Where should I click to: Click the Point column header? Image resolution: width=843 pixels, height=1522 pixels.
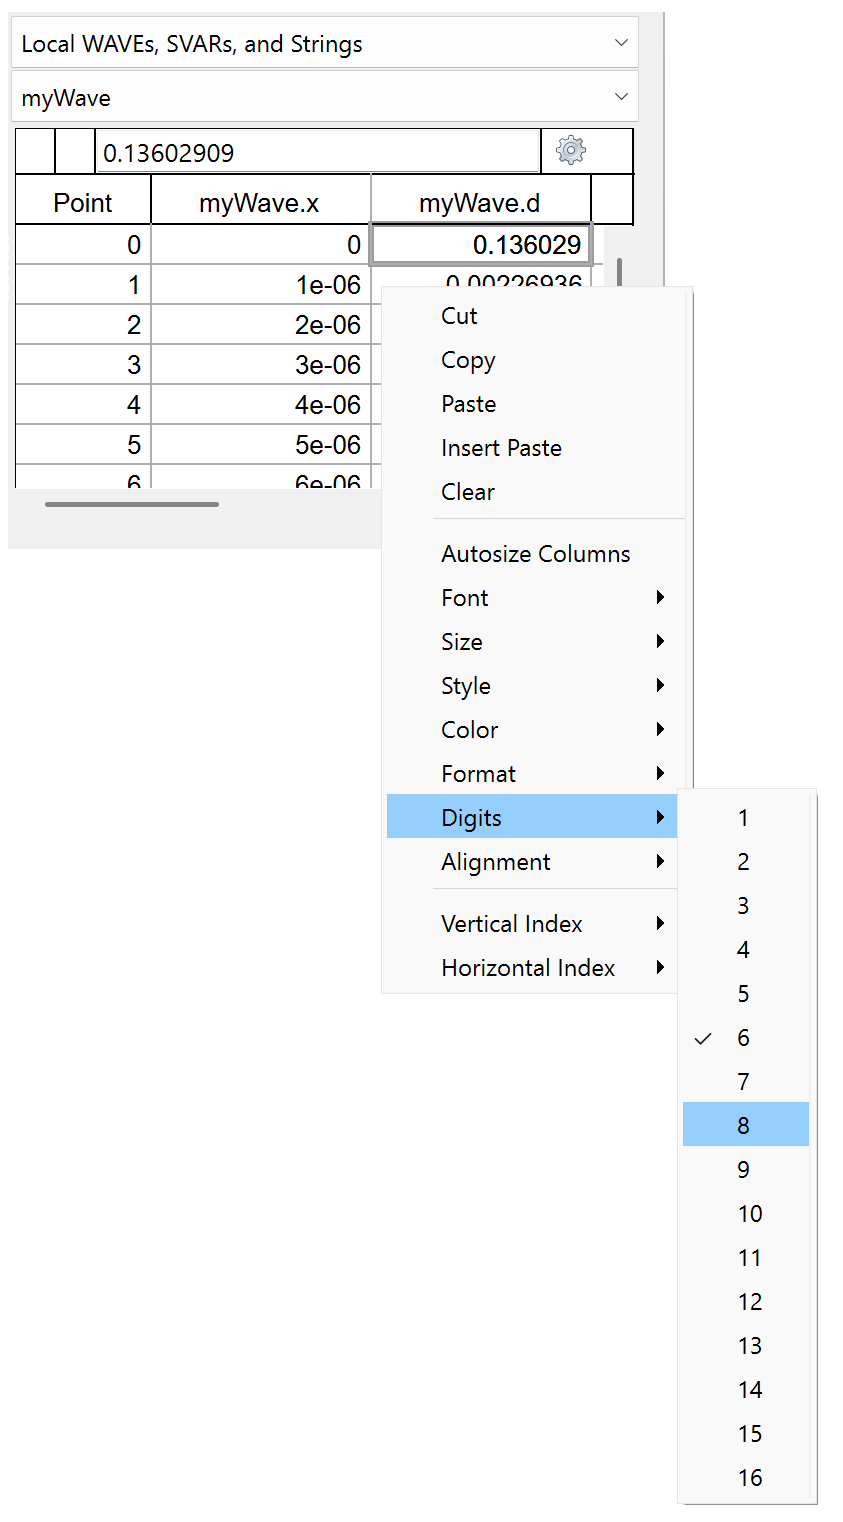[x=83, y=201]
